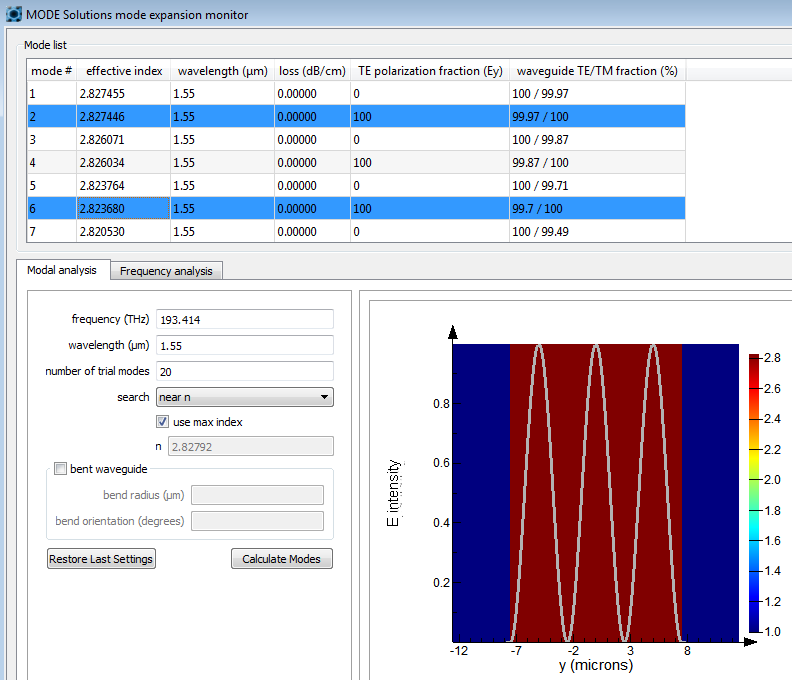
Task: Click TE/TM fraction cell '100 / 99.49'
Action: tap(597, 231)
